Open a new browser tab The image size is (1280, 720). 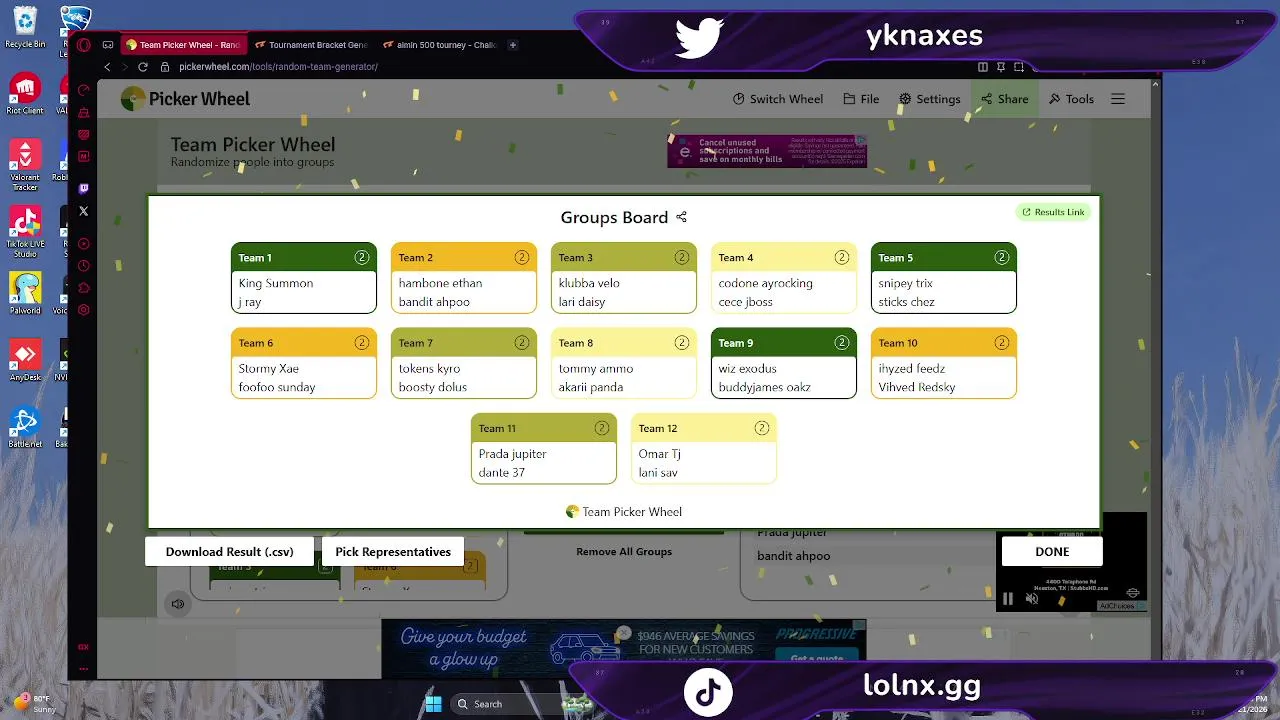coord(513,45)
